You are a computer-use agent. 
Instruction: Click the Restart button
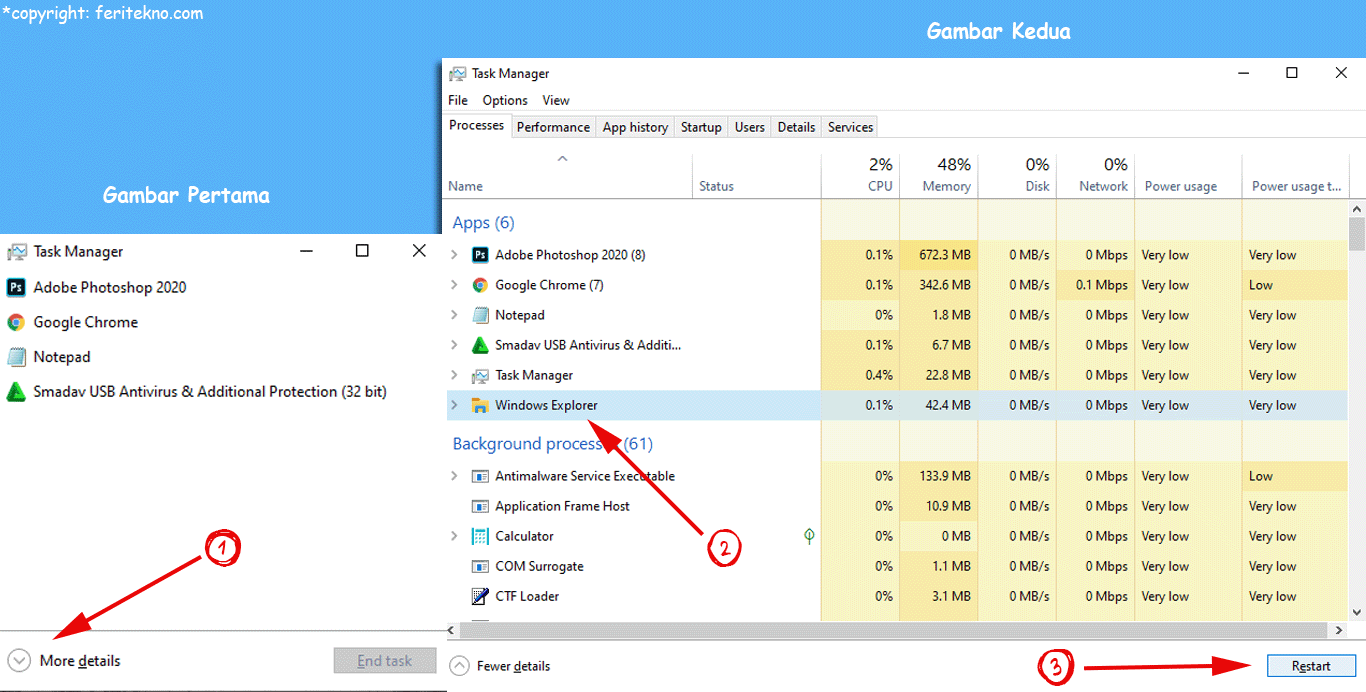pyautogui.click(x=1311, y=666)
